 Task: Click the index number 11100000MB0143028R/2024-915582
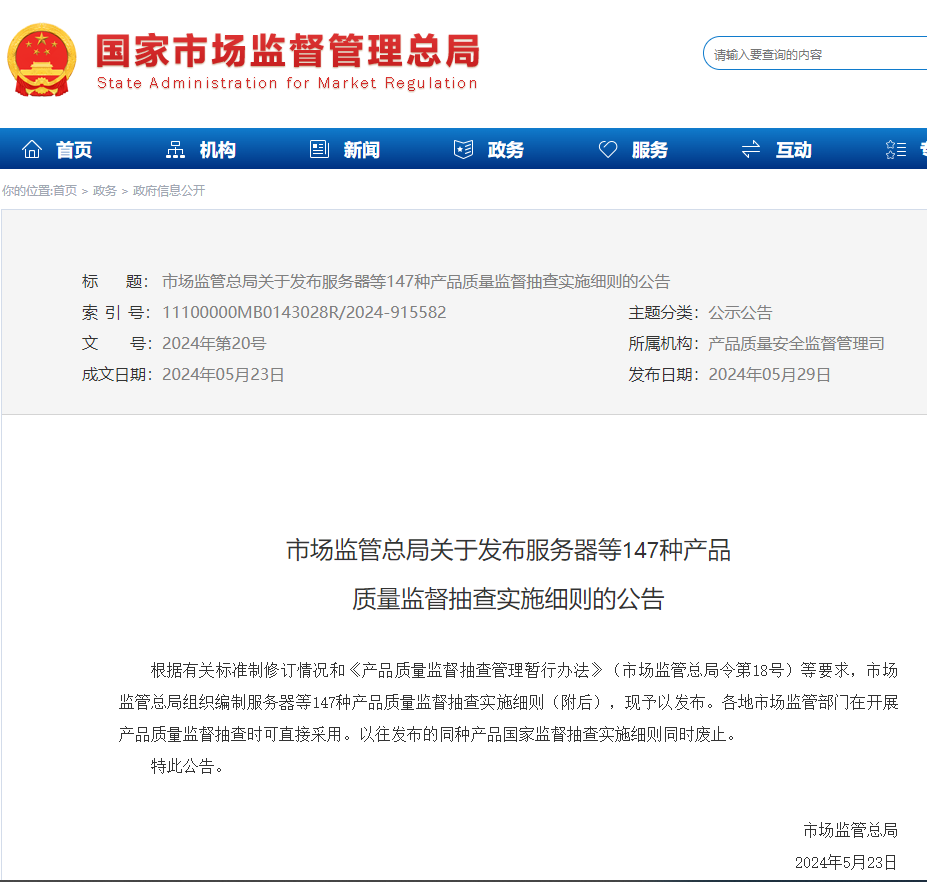tap(304, 313)
